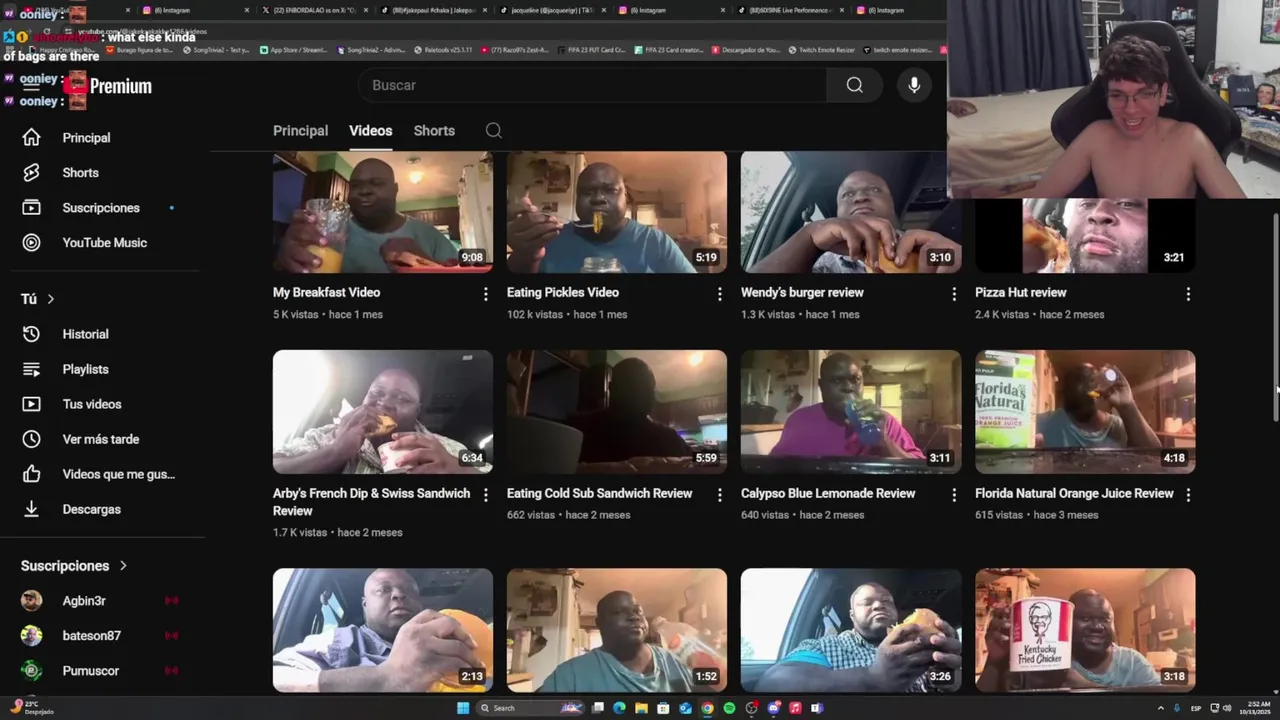
Task: Open options menu for Pizza Hut review
Action: click(x=1188, y=294)
